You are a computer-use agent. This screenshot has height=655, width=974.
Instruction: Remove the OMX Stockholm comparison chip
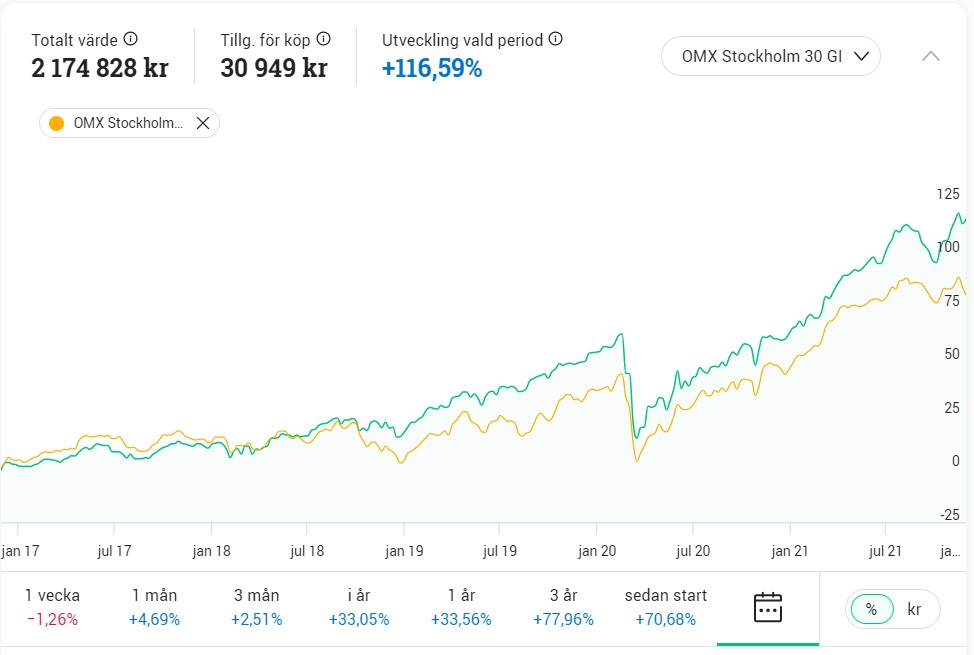point(203,123)
